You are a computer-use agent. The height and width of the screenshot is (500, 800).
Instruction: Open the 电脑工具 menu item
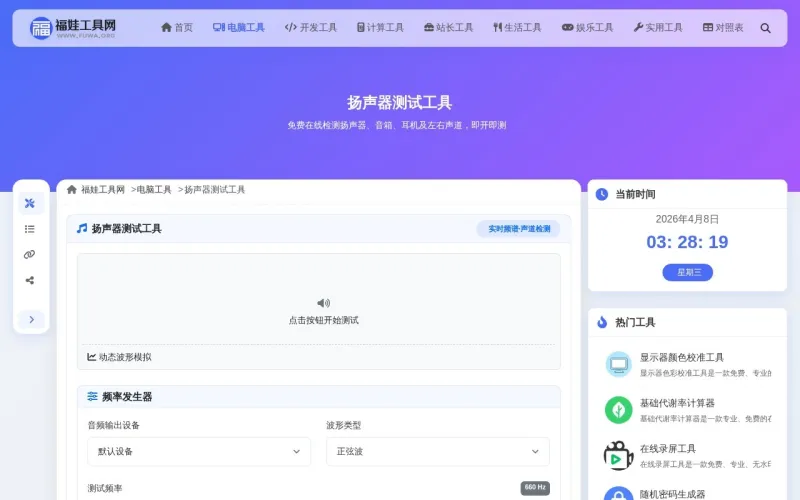pyautogui.click(x=239, y=28)
